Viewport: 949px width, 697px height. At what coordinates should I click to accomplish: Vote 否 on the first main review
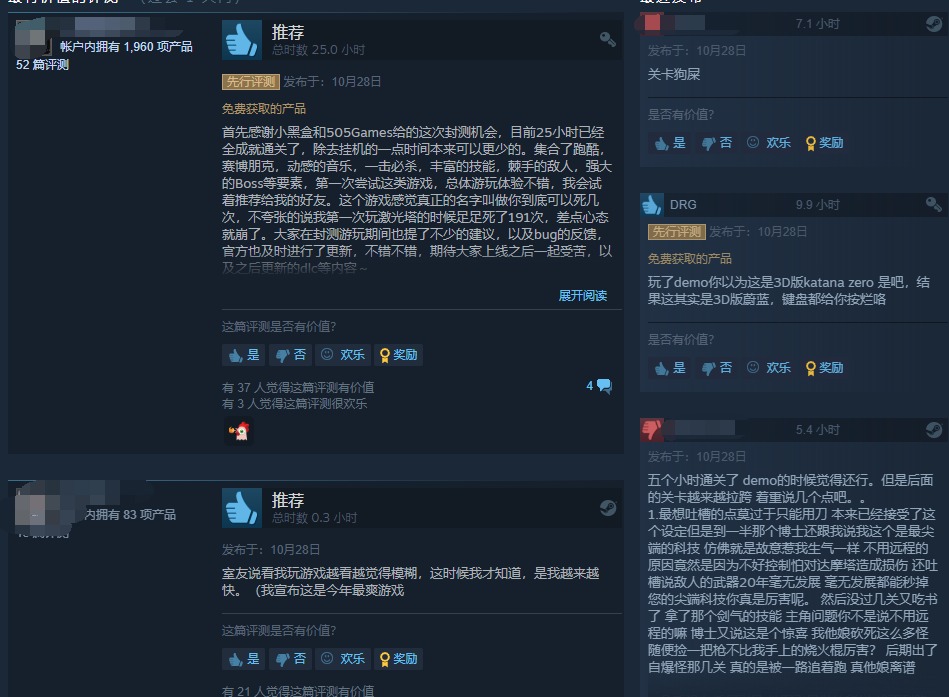pyautogui.click(x=291, y=355)
